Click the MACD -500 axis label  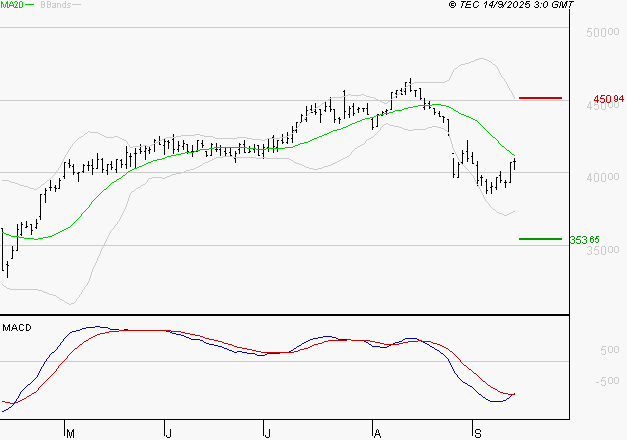tap(607, 381)
